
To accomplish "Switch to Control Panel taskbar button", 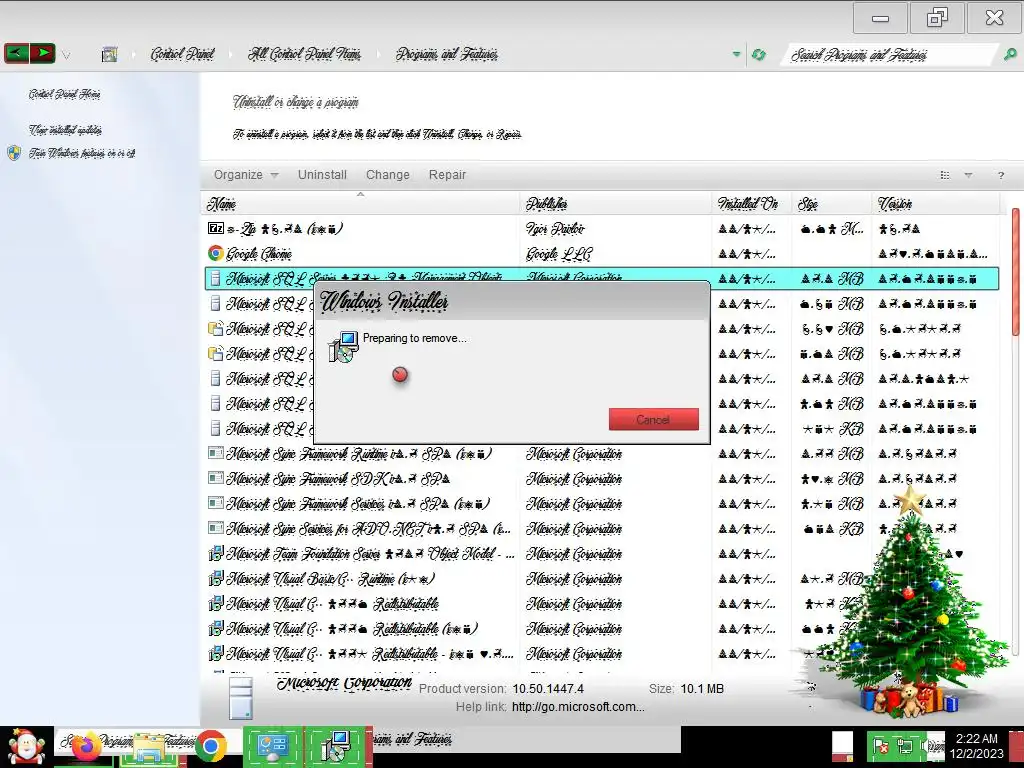I will 273,746.
